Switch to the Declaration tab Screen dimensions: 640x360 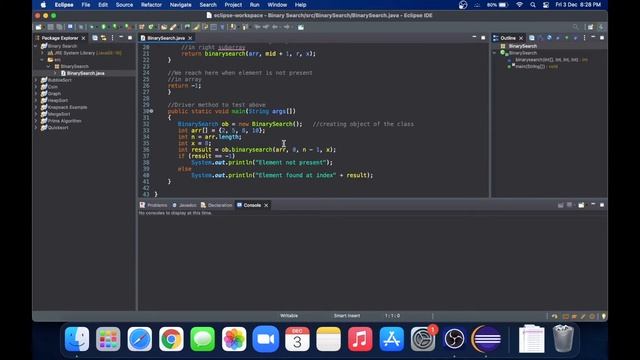(216, 205)
